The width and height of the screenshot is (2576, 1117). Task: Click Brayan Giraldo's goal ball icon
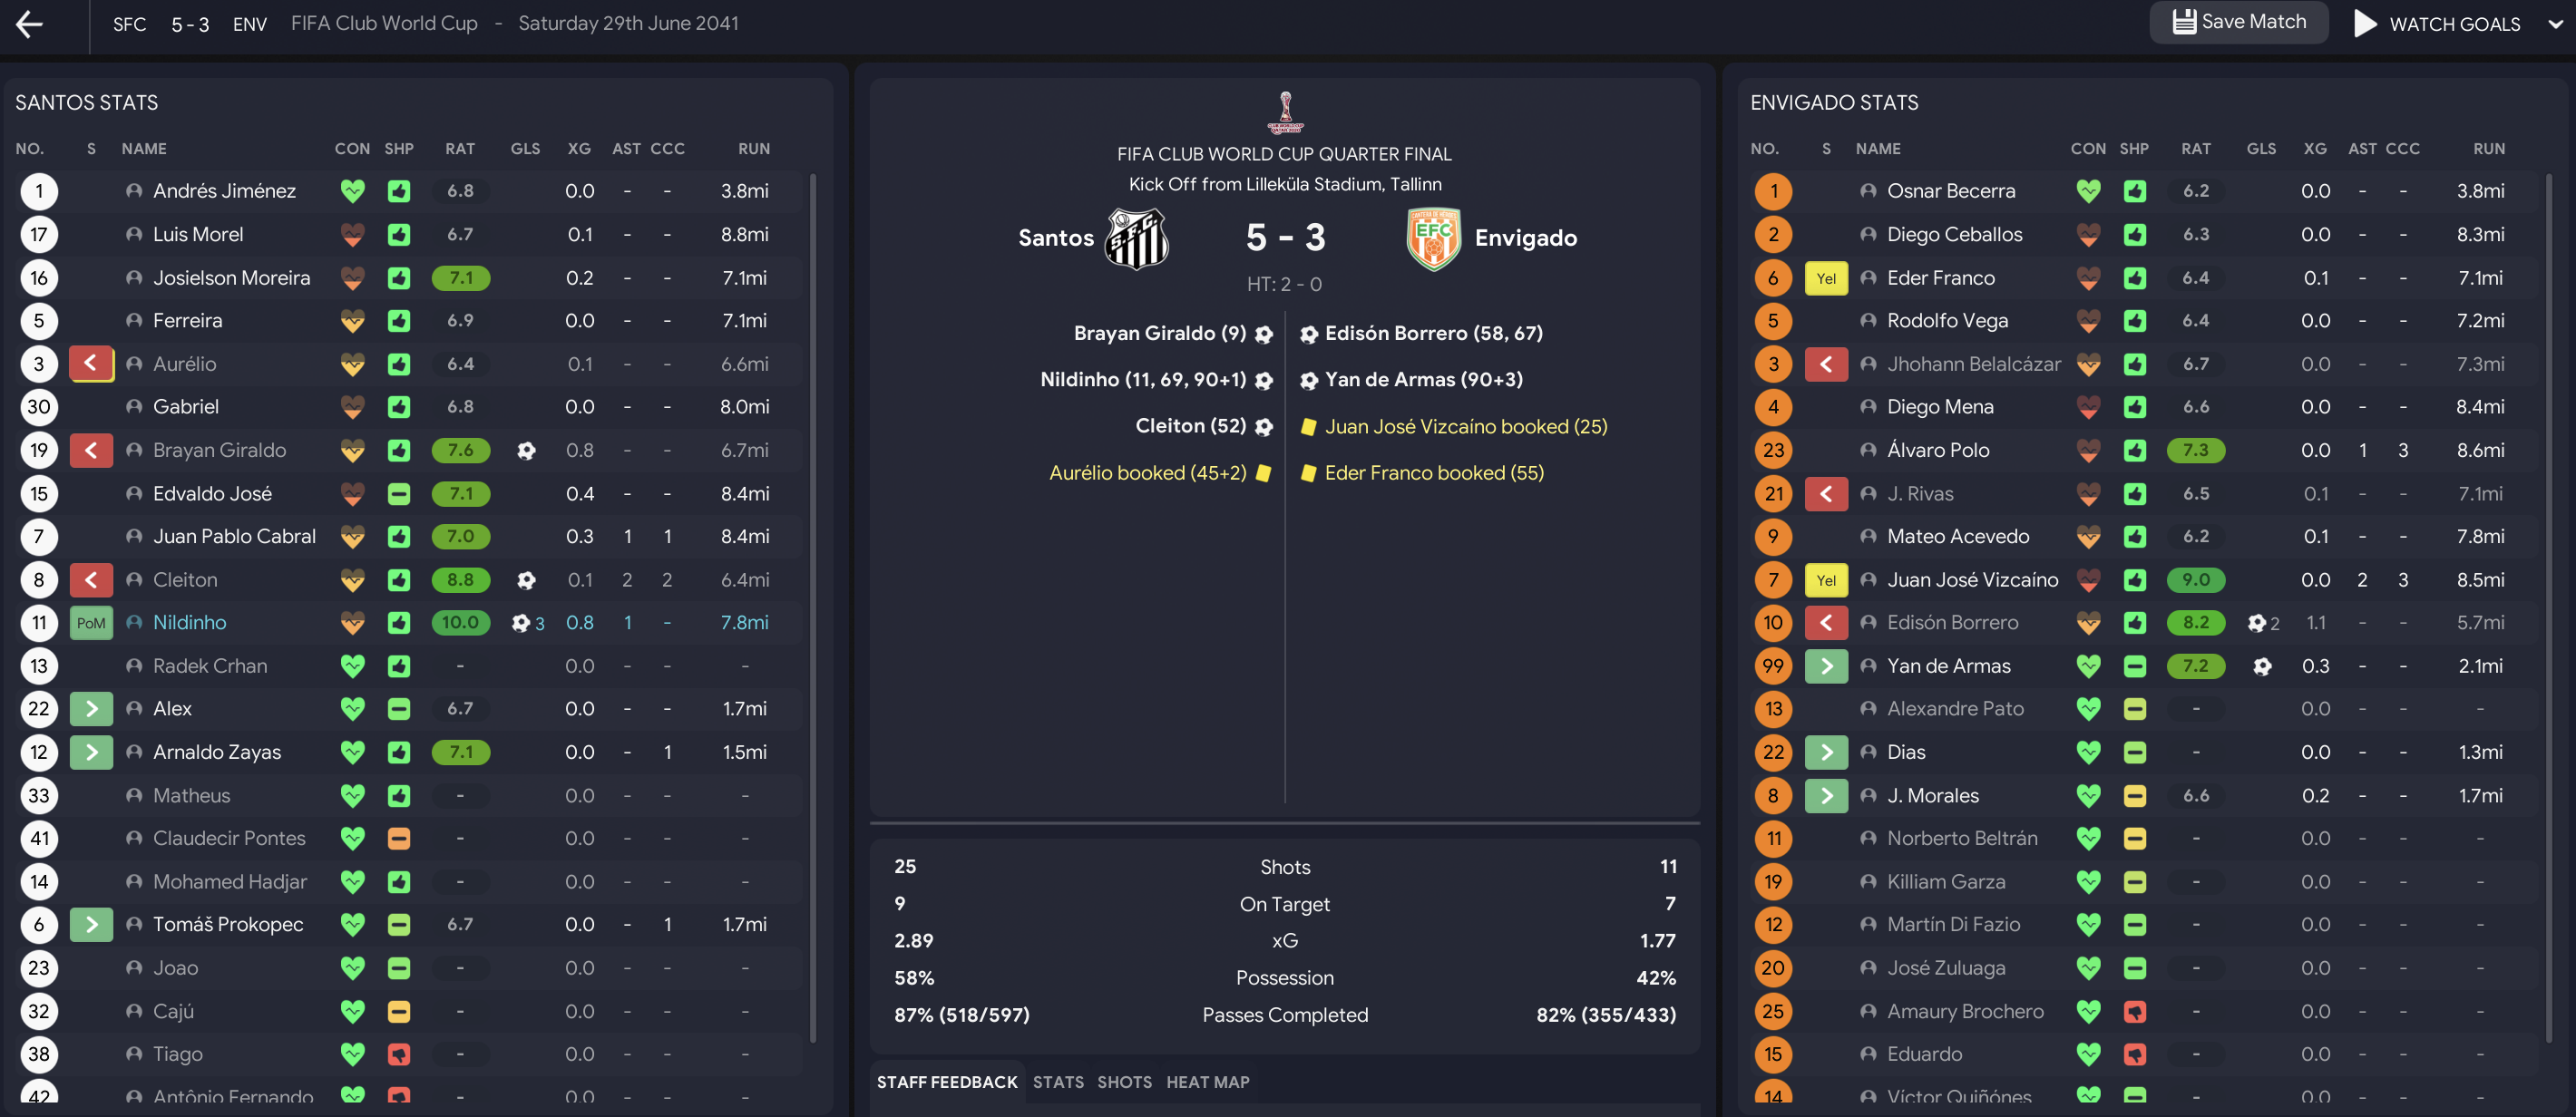point(526,451)
